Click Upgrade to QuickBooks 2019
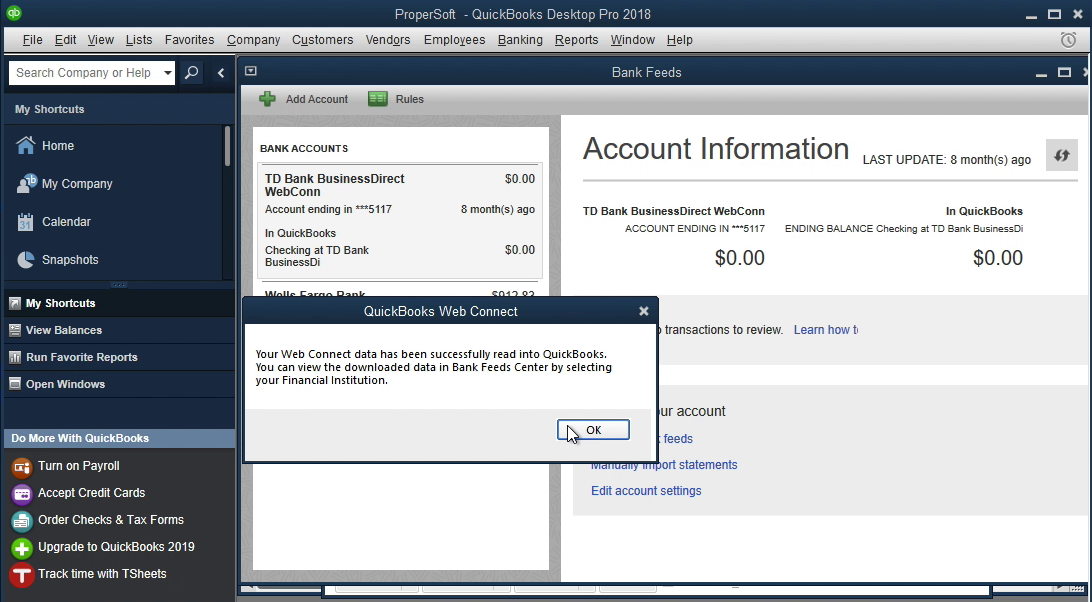Viewport: 1092px width, 602px height. point(116,547)
